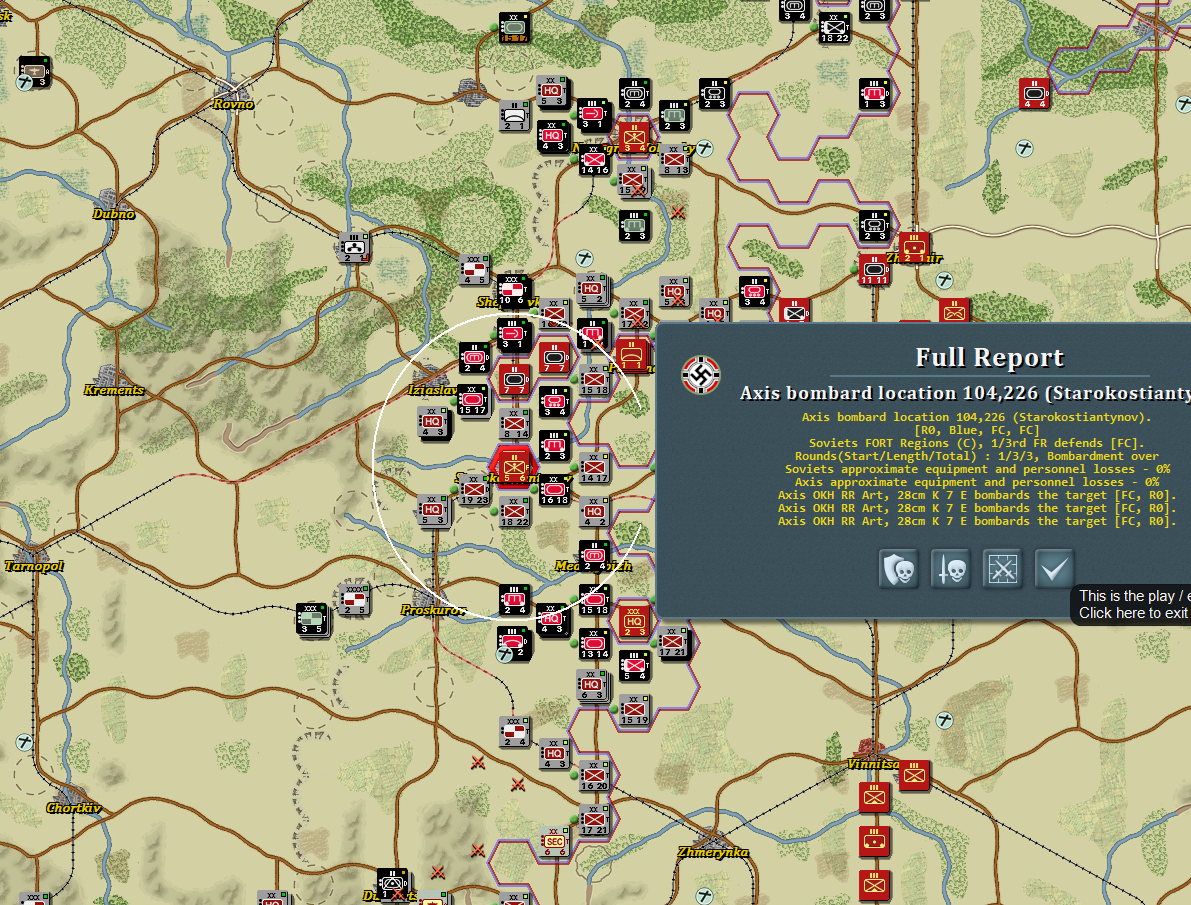Select the gray infantry counter 8 14

pyautogui.click(x=515, y=423)
